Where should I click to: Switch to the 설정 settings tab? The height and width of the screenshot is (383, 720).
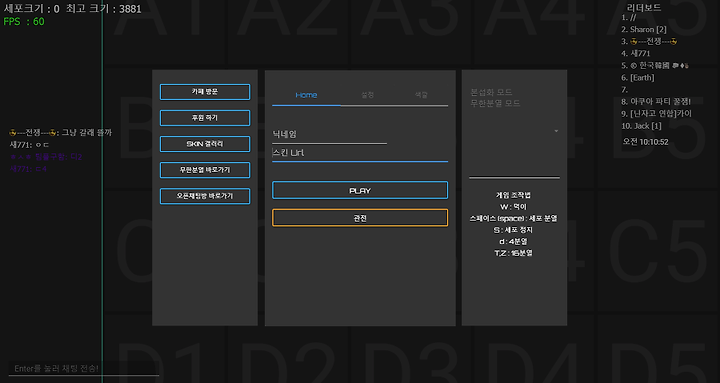pyautogui.click(x=367, y=95)
